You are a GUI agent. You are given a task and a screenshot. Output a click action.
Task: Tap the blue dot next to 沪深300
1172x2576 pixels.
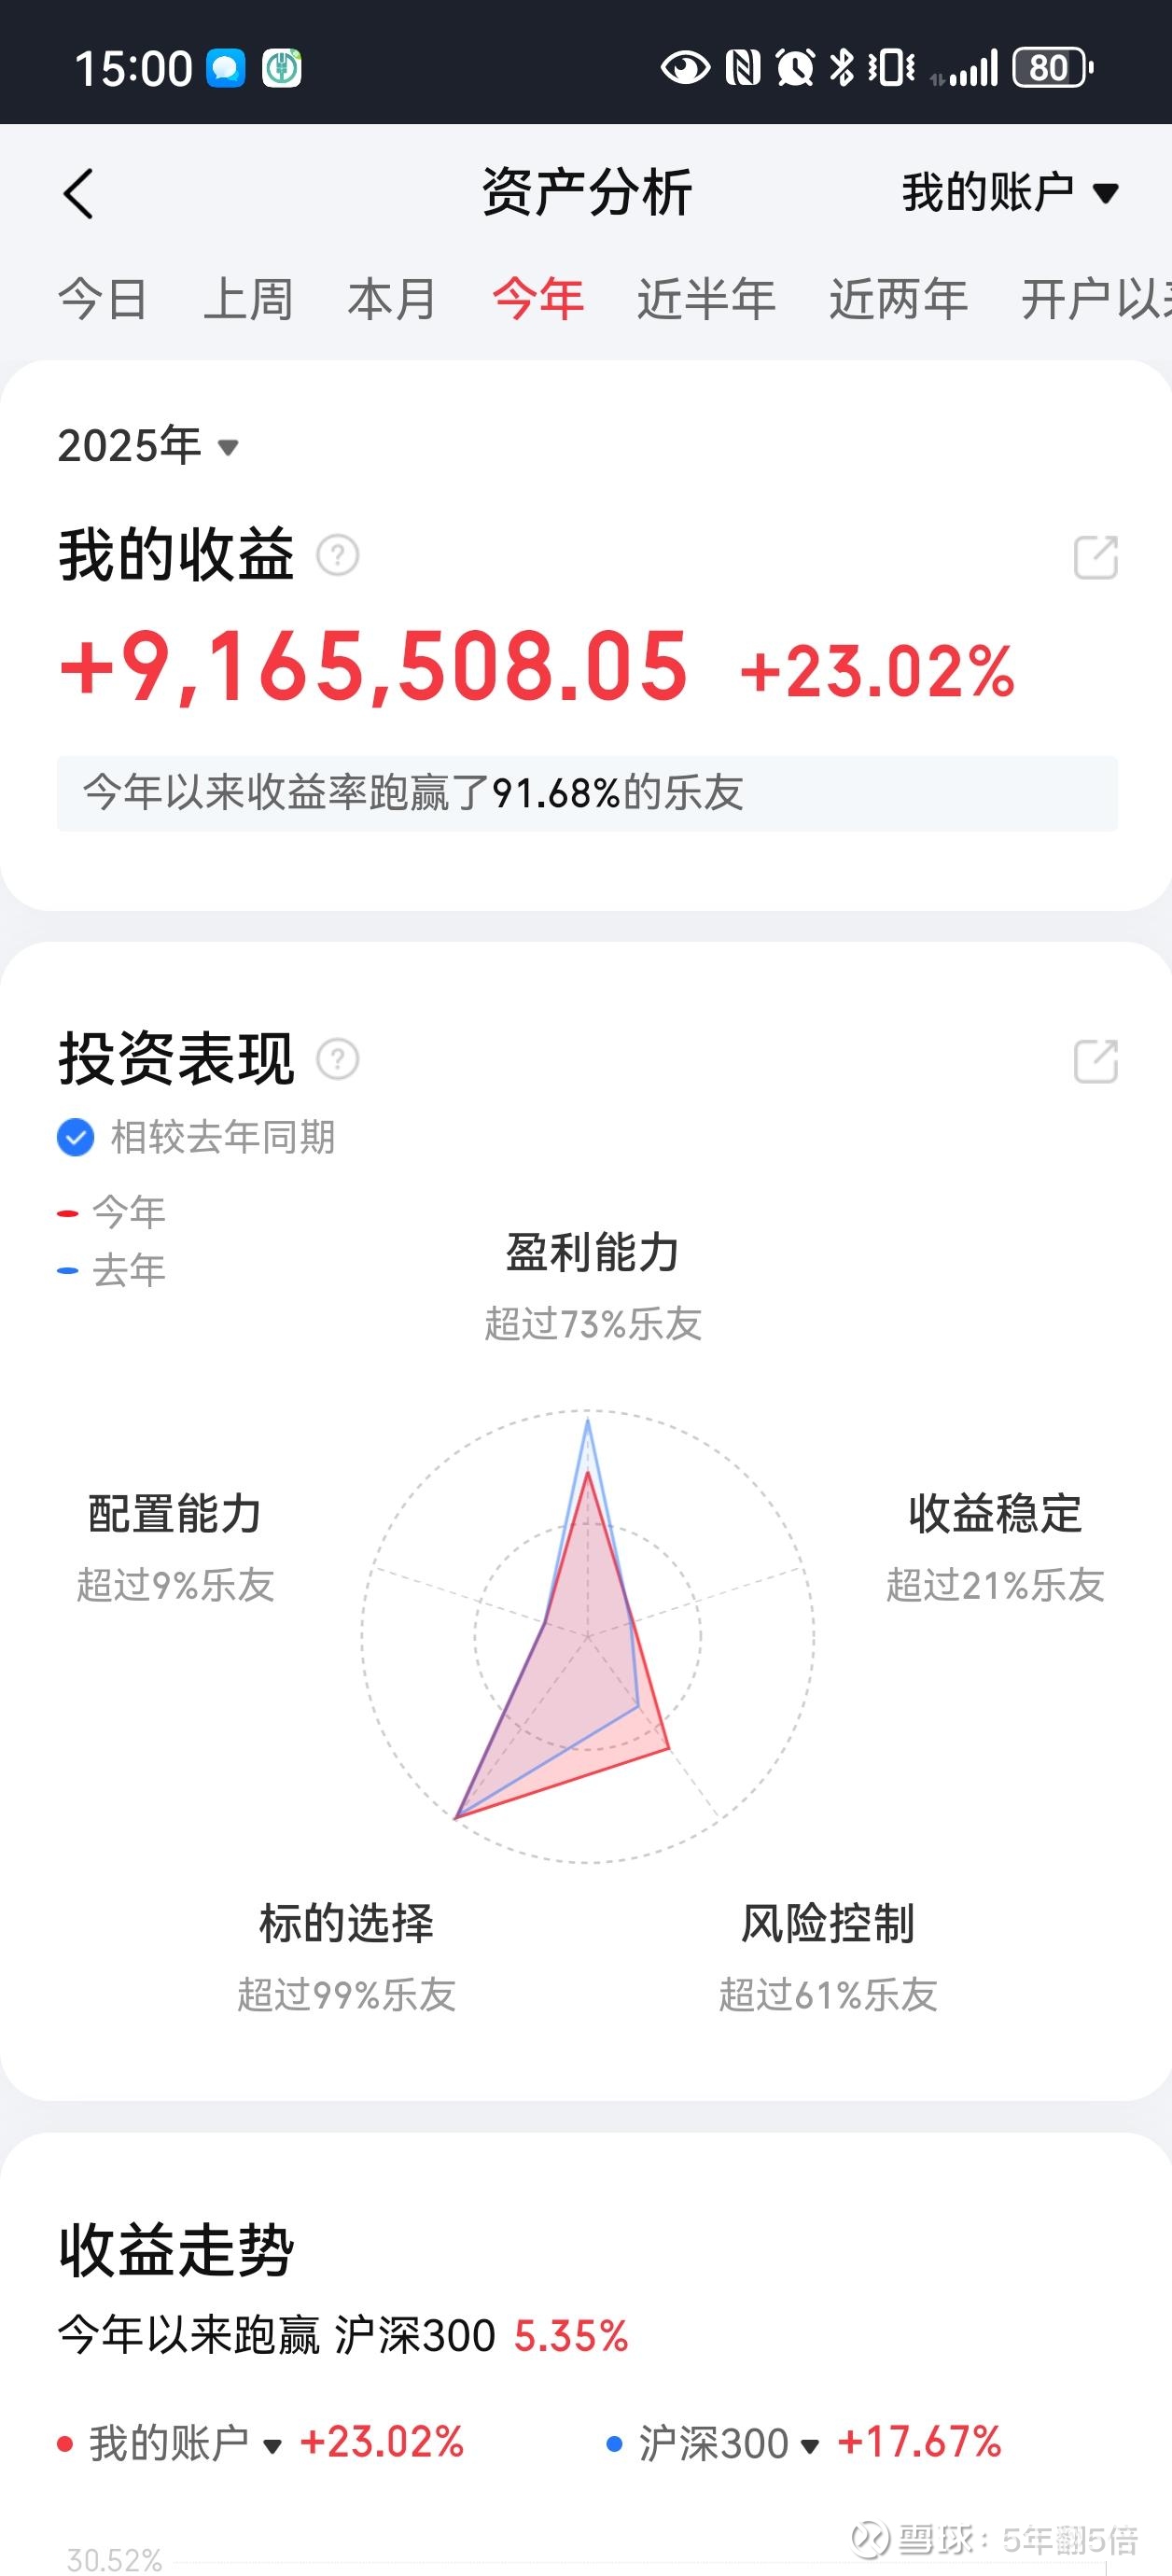point(615,2445)
